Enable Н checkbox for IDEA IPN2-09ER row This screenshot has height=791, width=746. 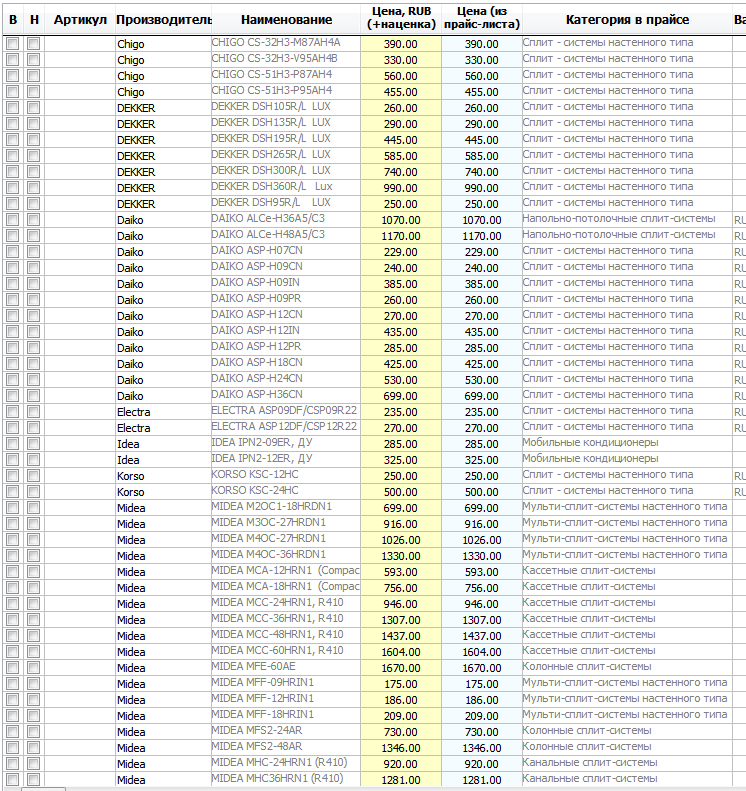34,444
